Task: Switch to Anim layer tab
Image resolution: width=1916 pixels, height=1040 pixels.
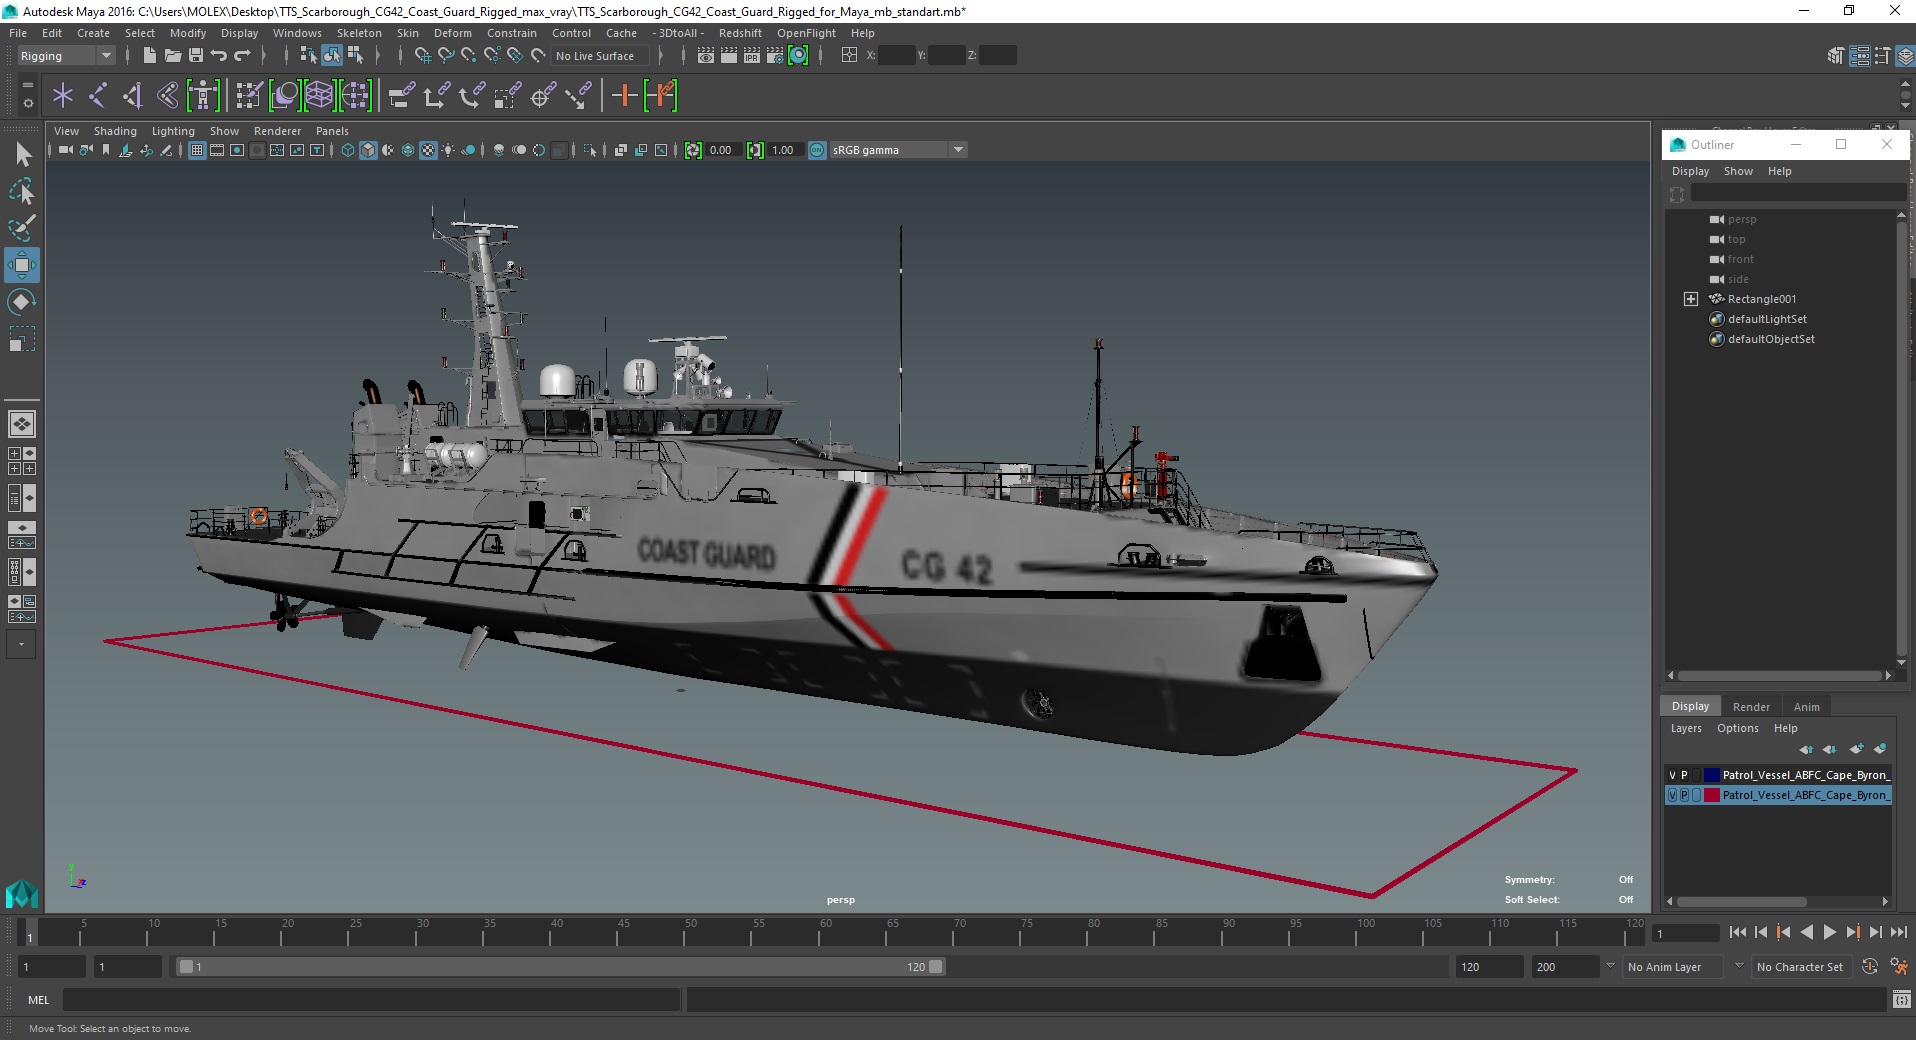Action: (x=1806, y=707)
